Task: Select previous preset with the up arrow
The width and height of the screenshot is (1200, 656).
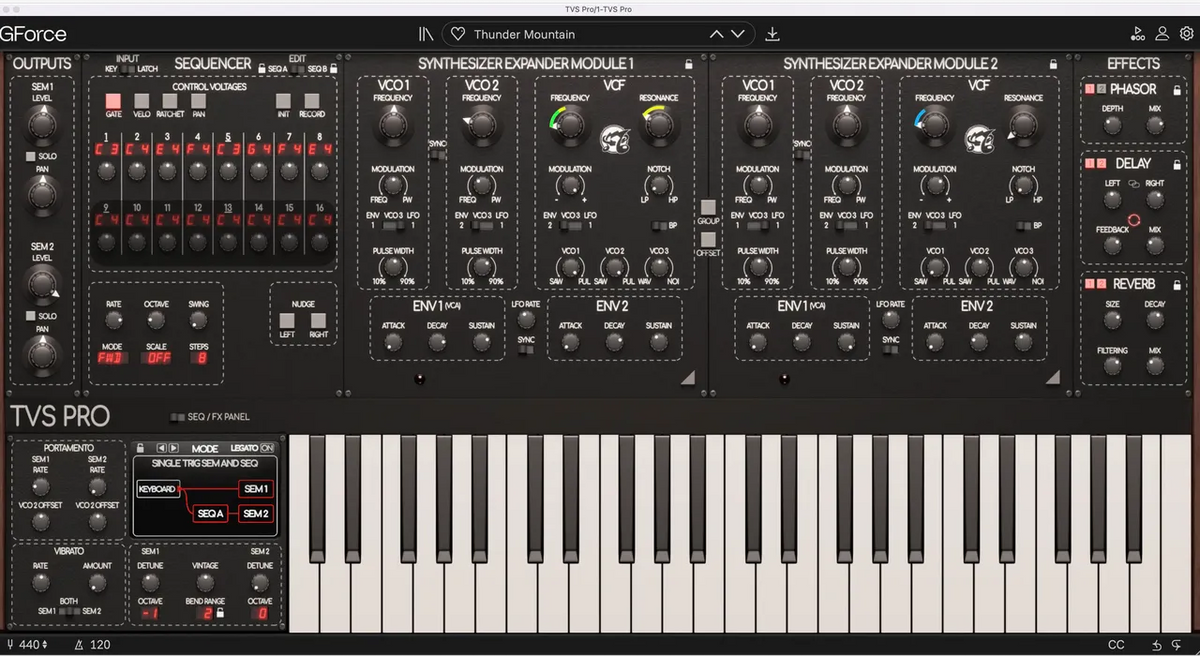Action: pos(716,34)
